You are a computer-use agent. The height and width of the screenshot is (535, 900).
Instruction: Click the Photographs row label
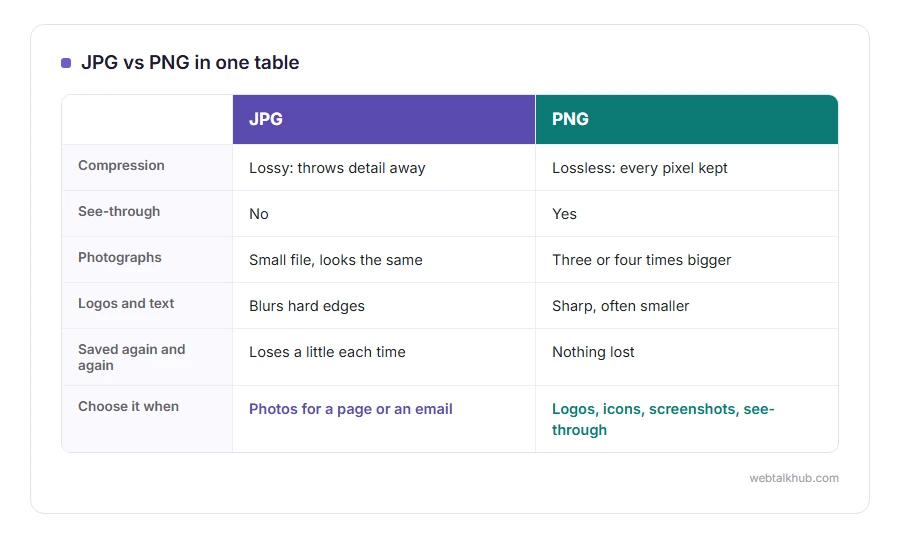(119, 258)
